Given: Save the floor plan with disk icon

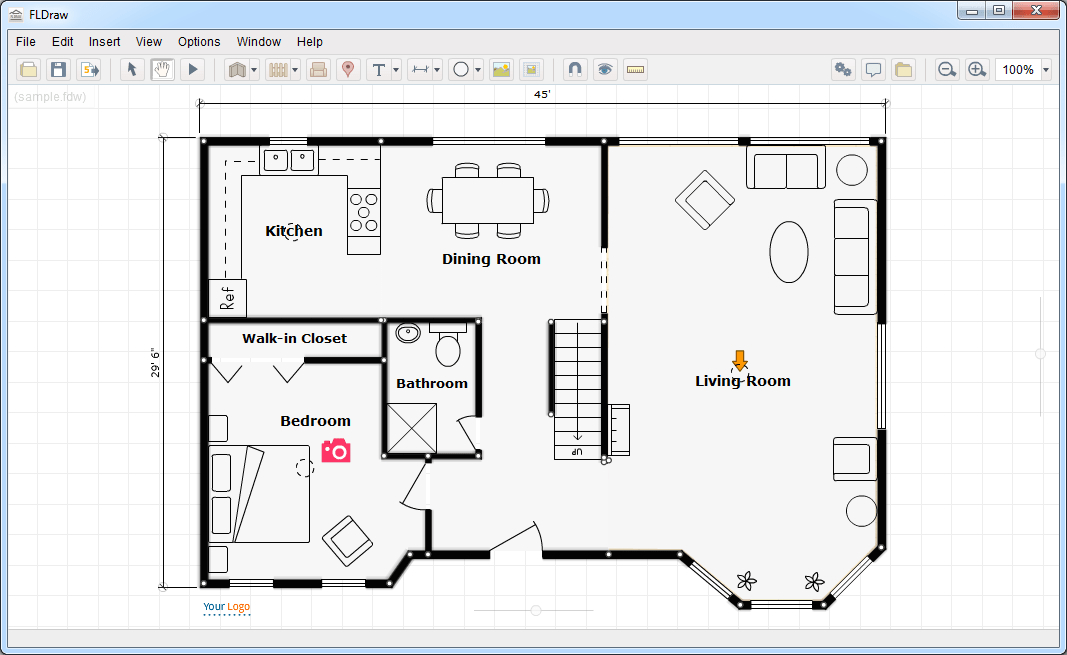Looking at the screenshot, I should click(x=59, y=69).
